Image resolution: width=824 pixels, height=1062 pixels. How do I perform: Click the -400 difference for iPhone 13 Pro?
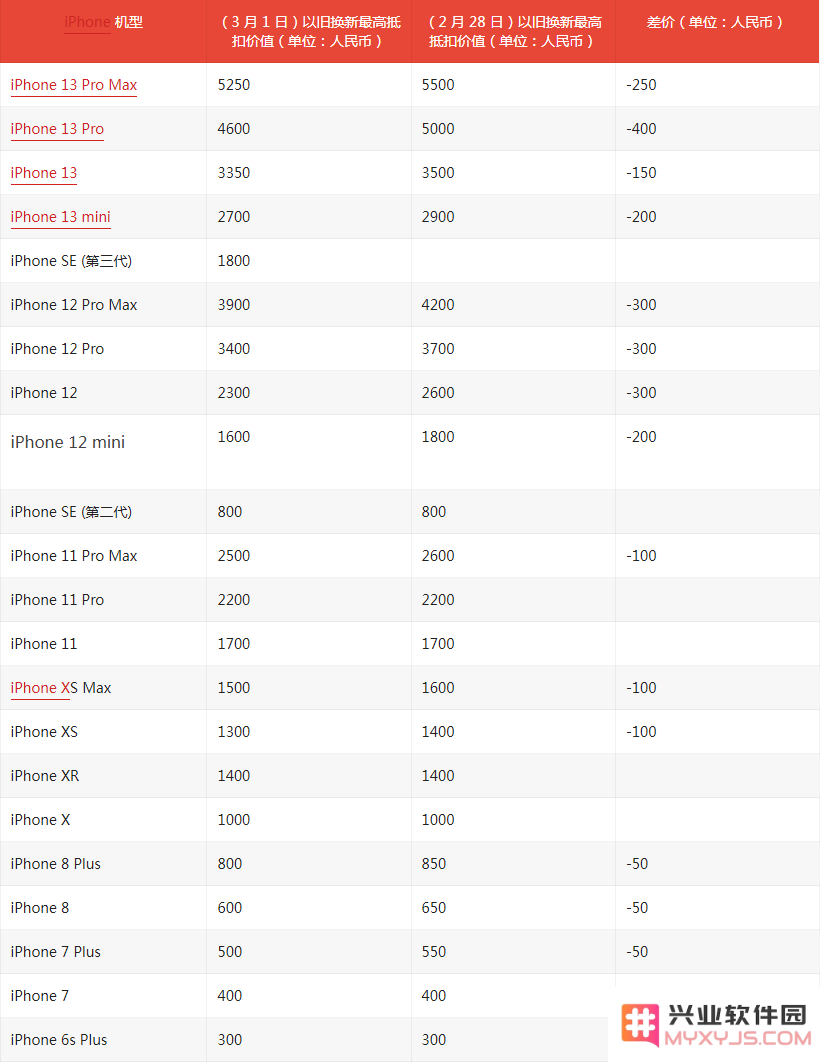pos(641,129)
